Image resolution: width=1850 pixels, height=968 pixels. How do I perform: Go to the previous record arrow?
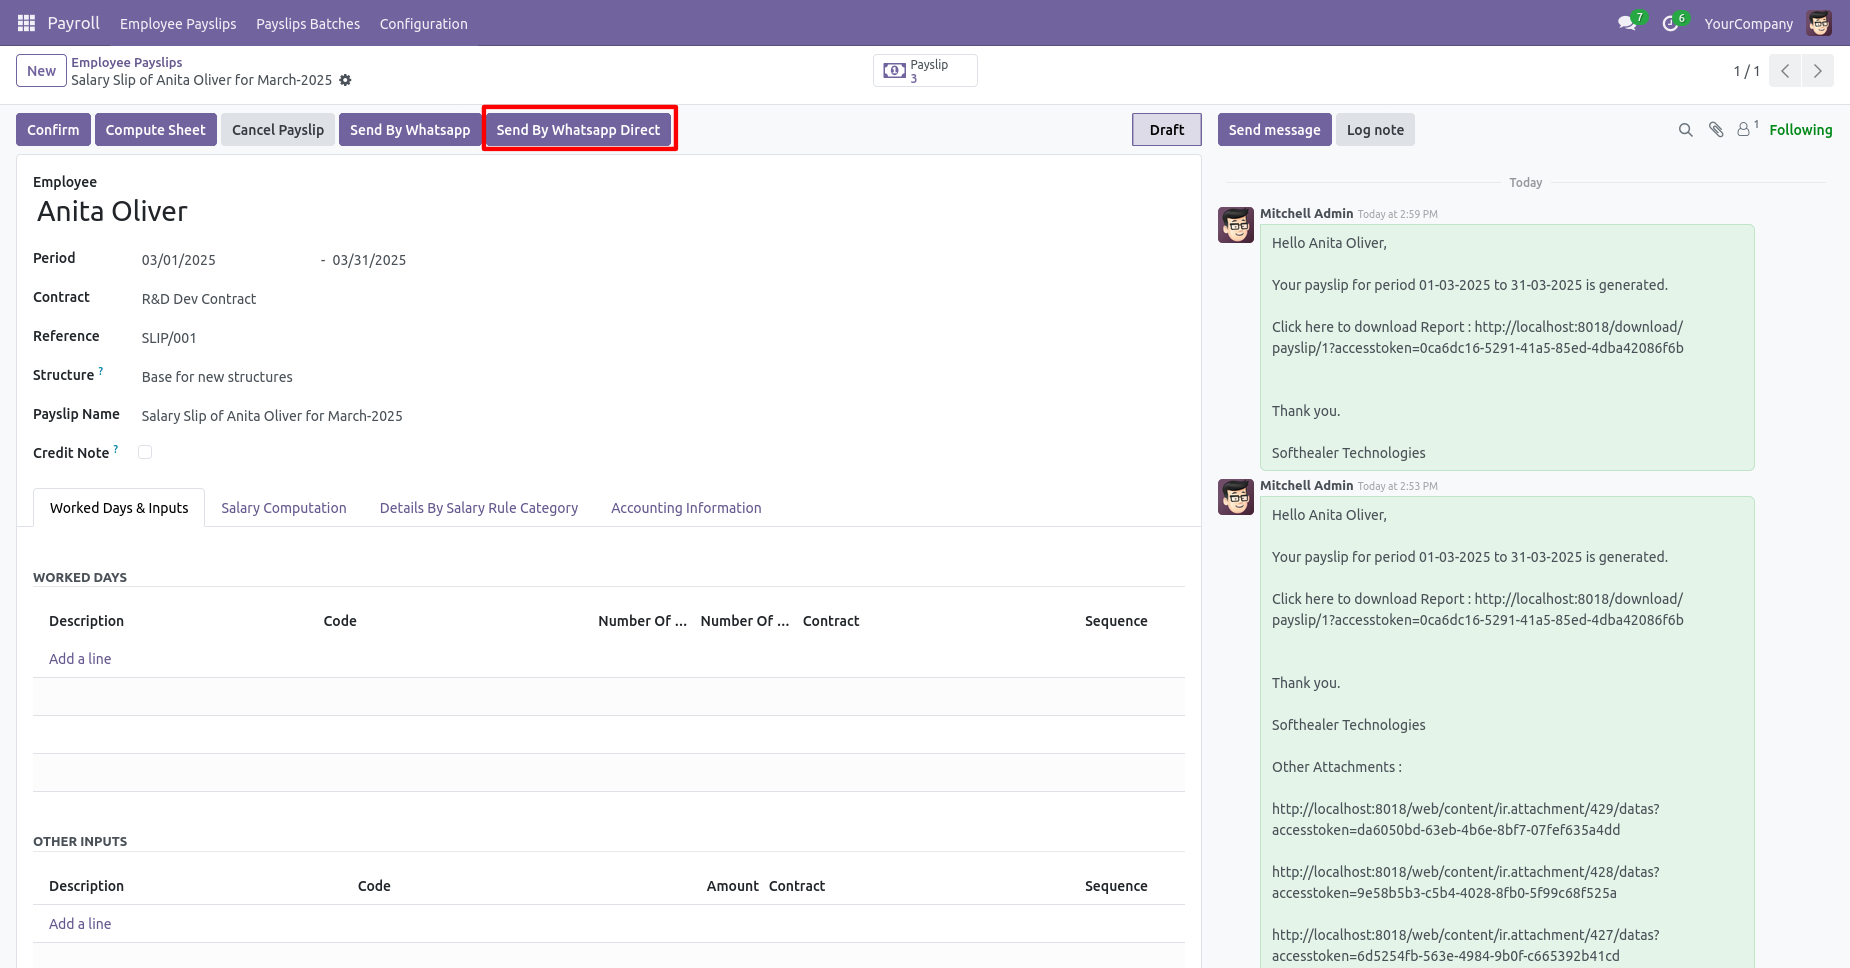(x=1785, y=71)
